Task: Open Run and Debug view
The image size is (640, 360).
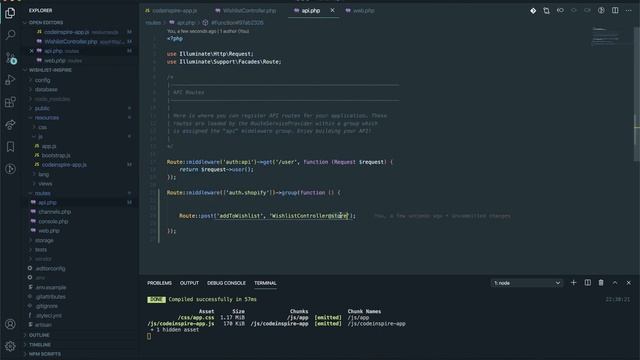Action: [10, 80]
